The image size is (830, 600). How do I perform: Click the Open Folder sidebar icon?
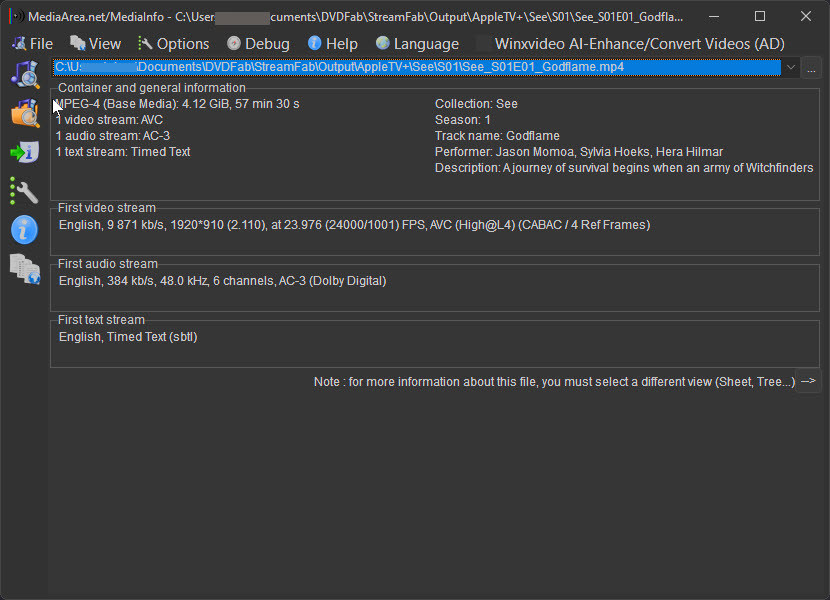pyautogui.click(x=24, y=112)
